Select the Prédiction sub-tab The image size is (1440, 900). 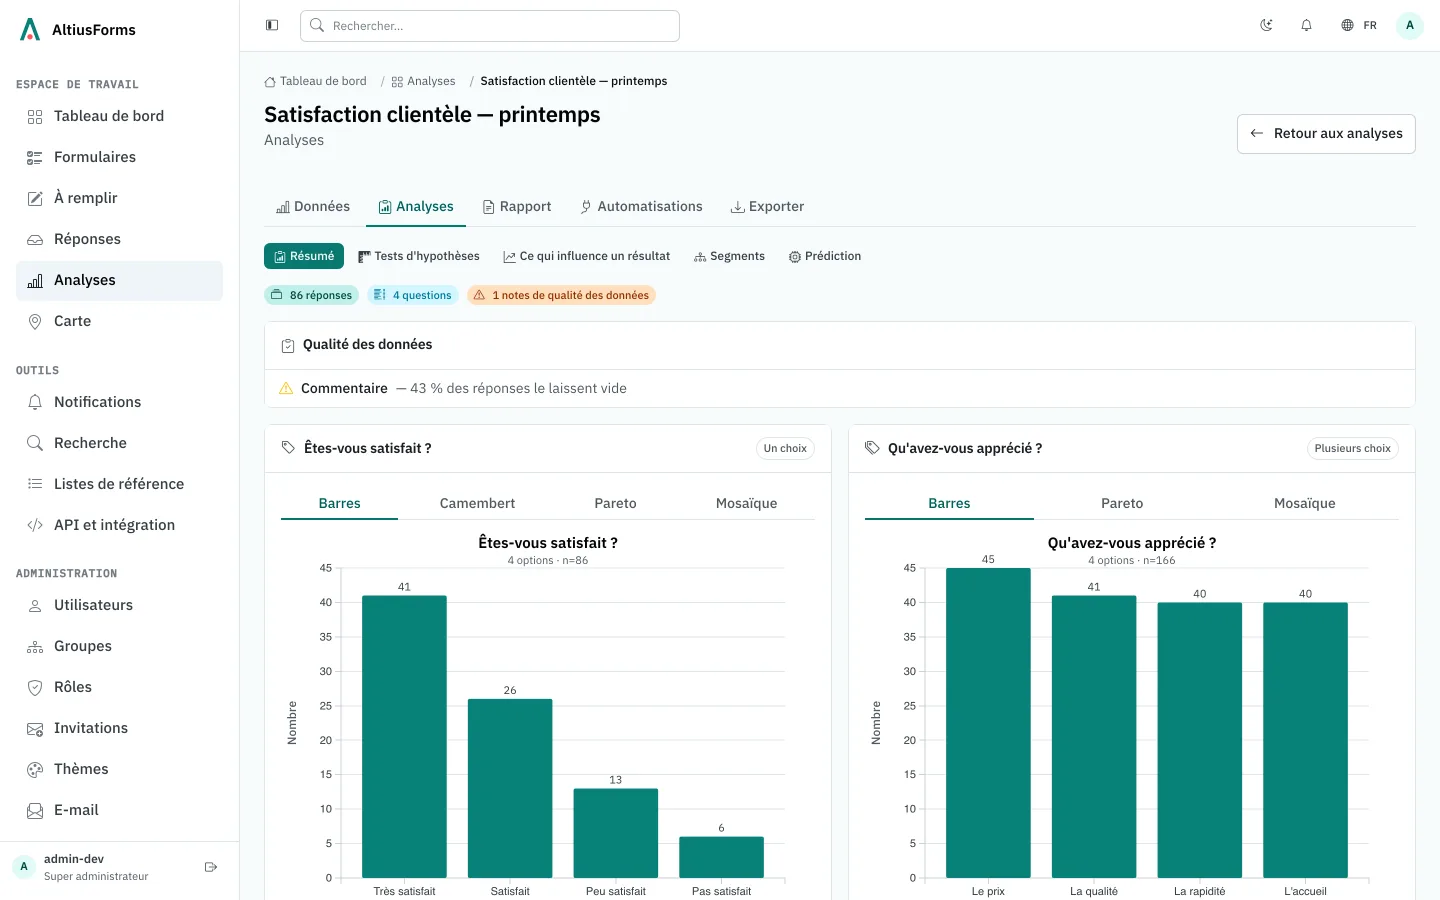pyautogui.click(x=825, y=256)
